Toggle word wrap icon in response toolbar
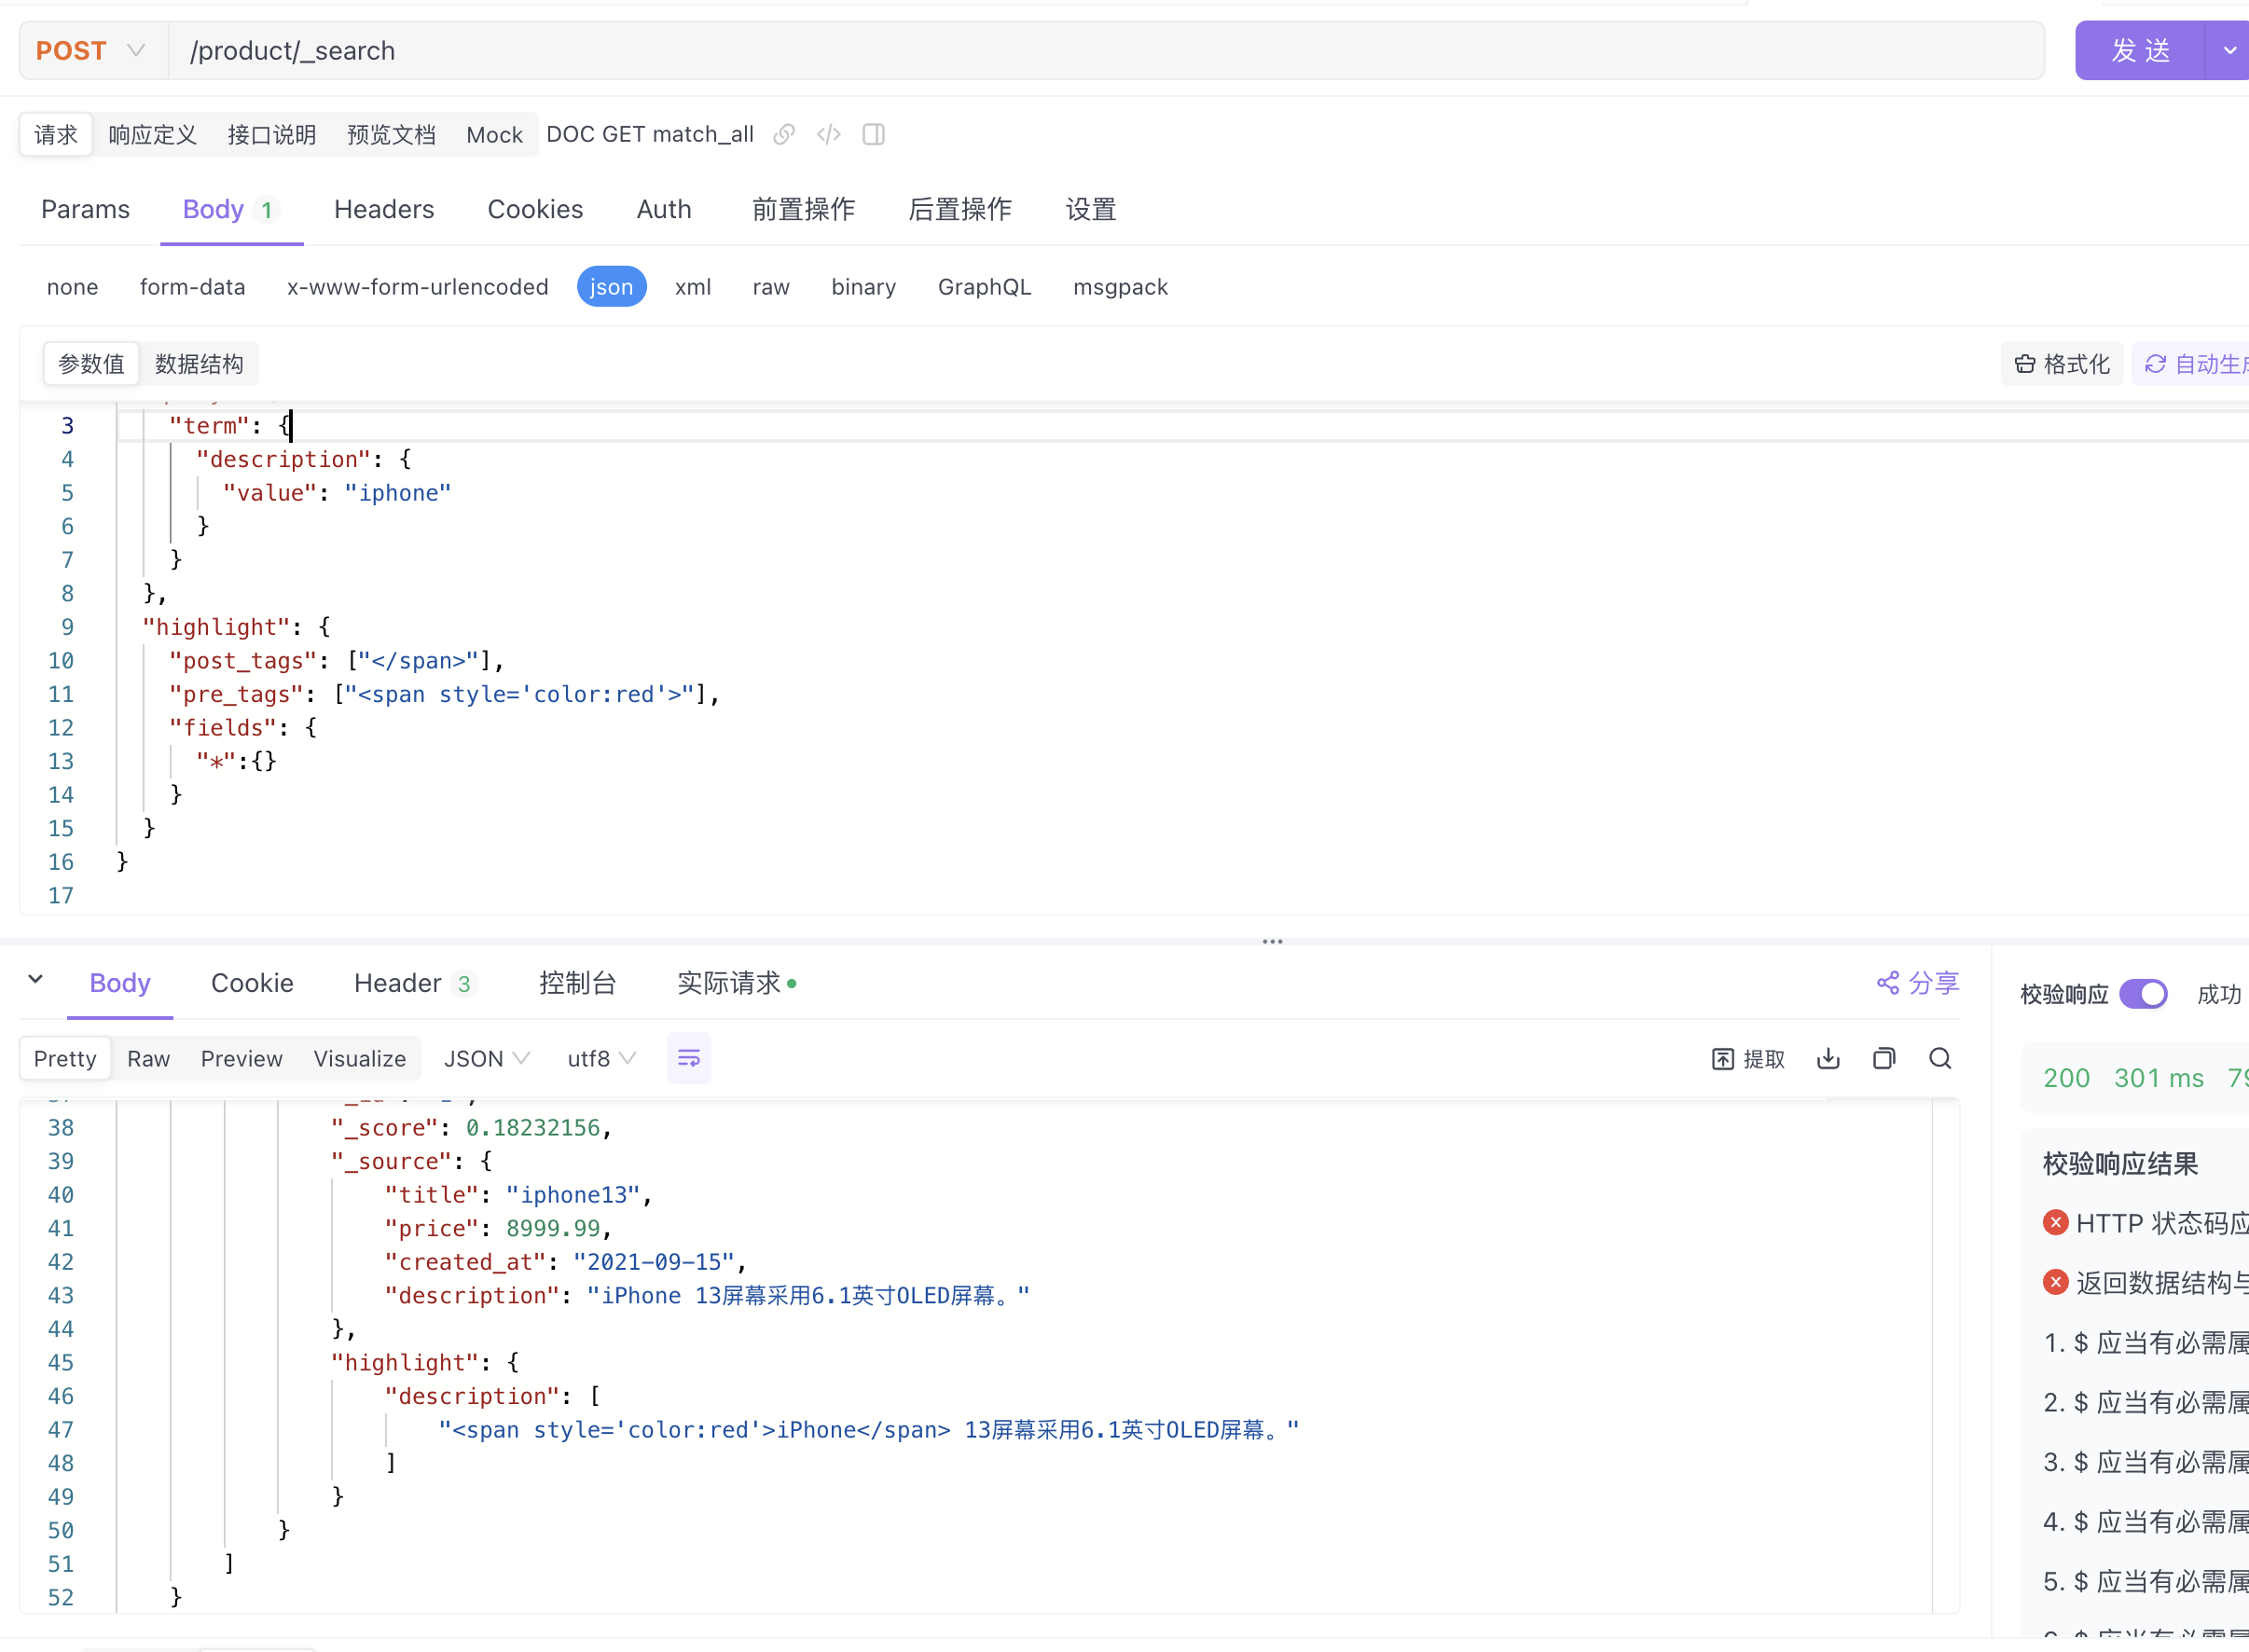Viewport: 2249px width, 1652px height. [x=689, y=1058]
